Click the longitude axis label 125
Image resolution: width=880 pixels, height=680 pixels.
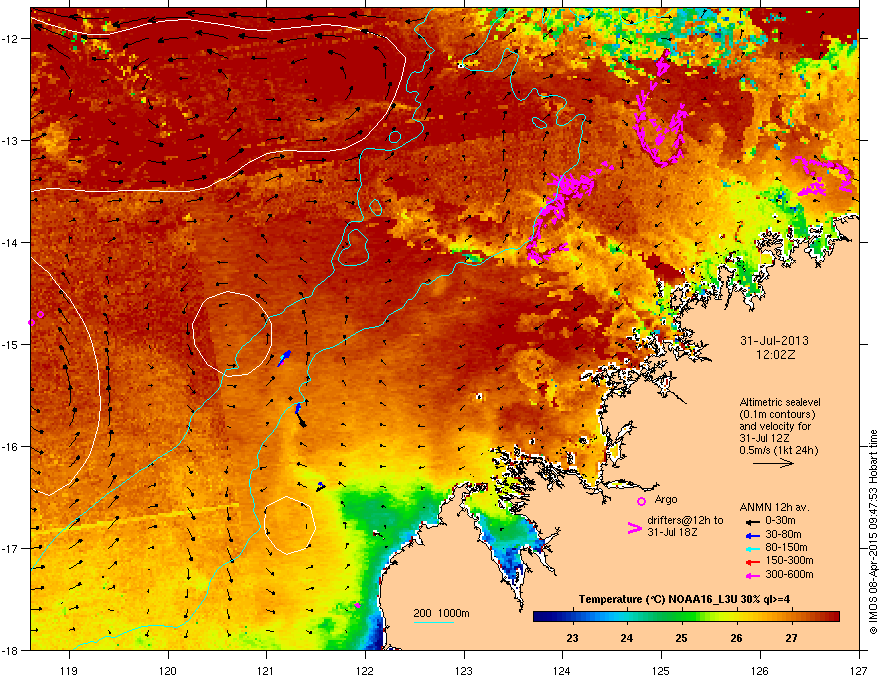(x=661, y=670)
